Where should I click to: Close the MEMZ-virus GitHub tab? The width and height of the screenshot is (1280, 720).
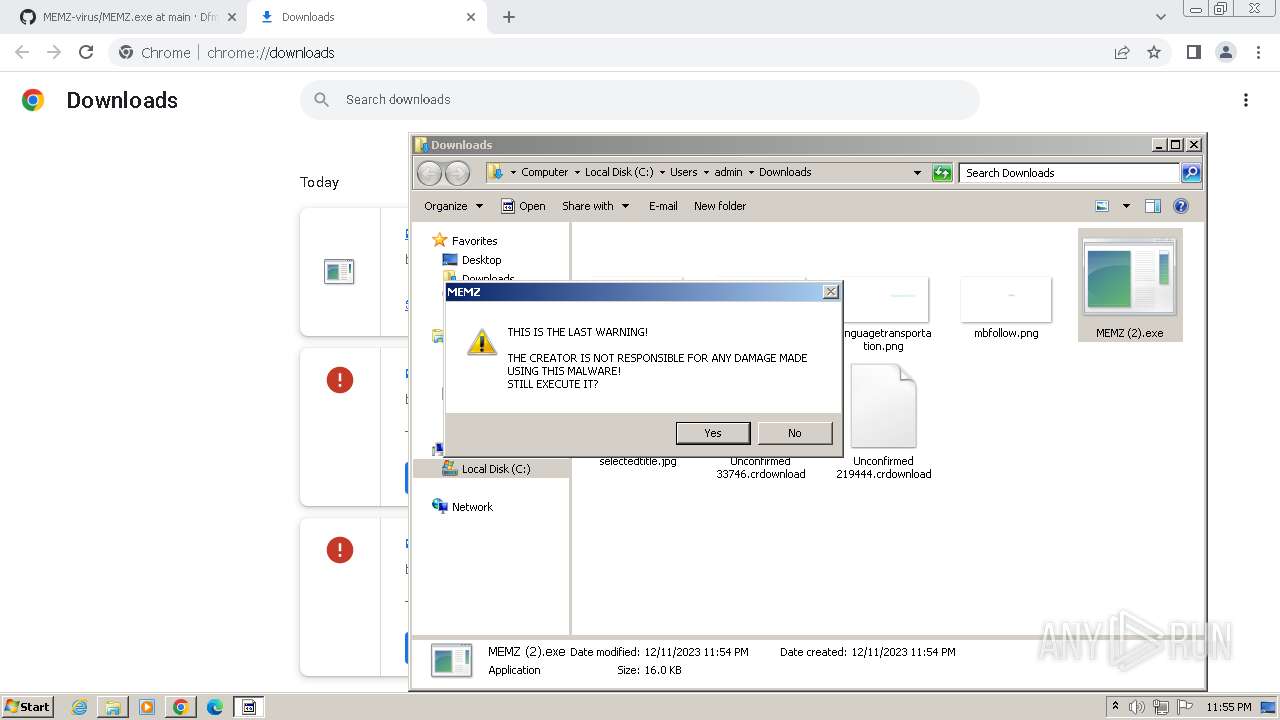point(231,17)
